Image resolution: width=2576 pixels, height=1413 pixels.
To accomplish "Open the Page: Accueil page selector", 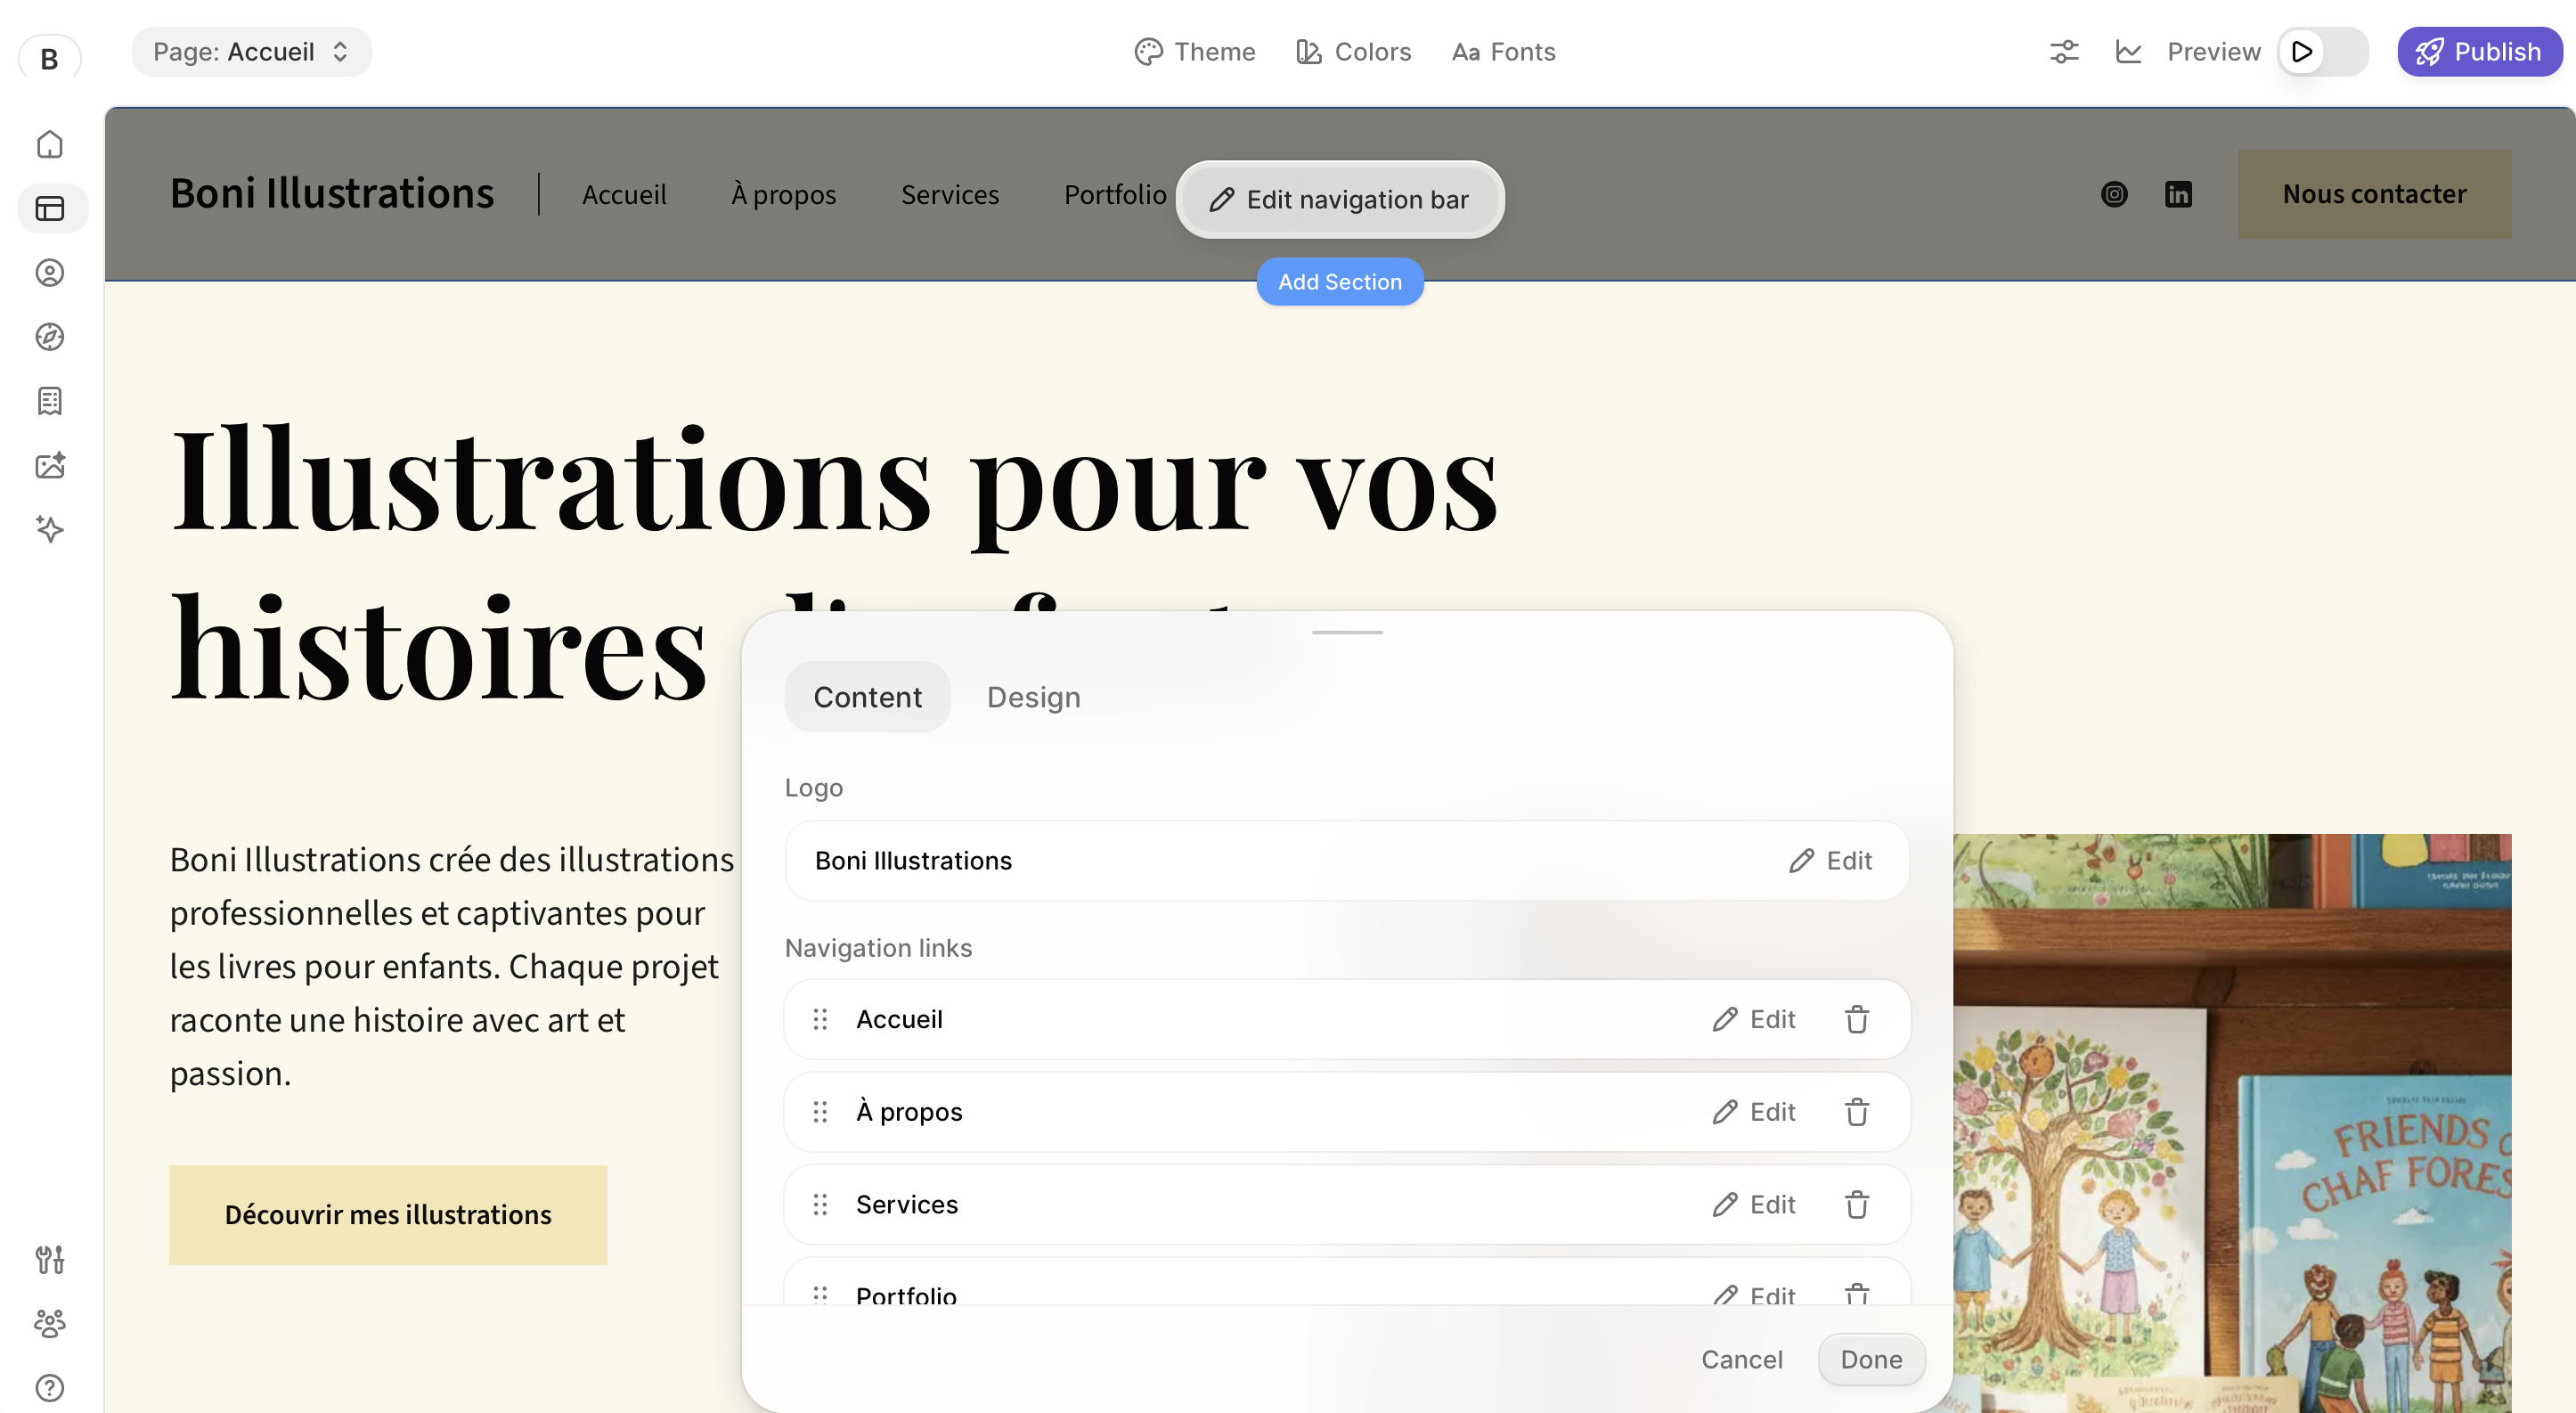I will coord(251,51).
